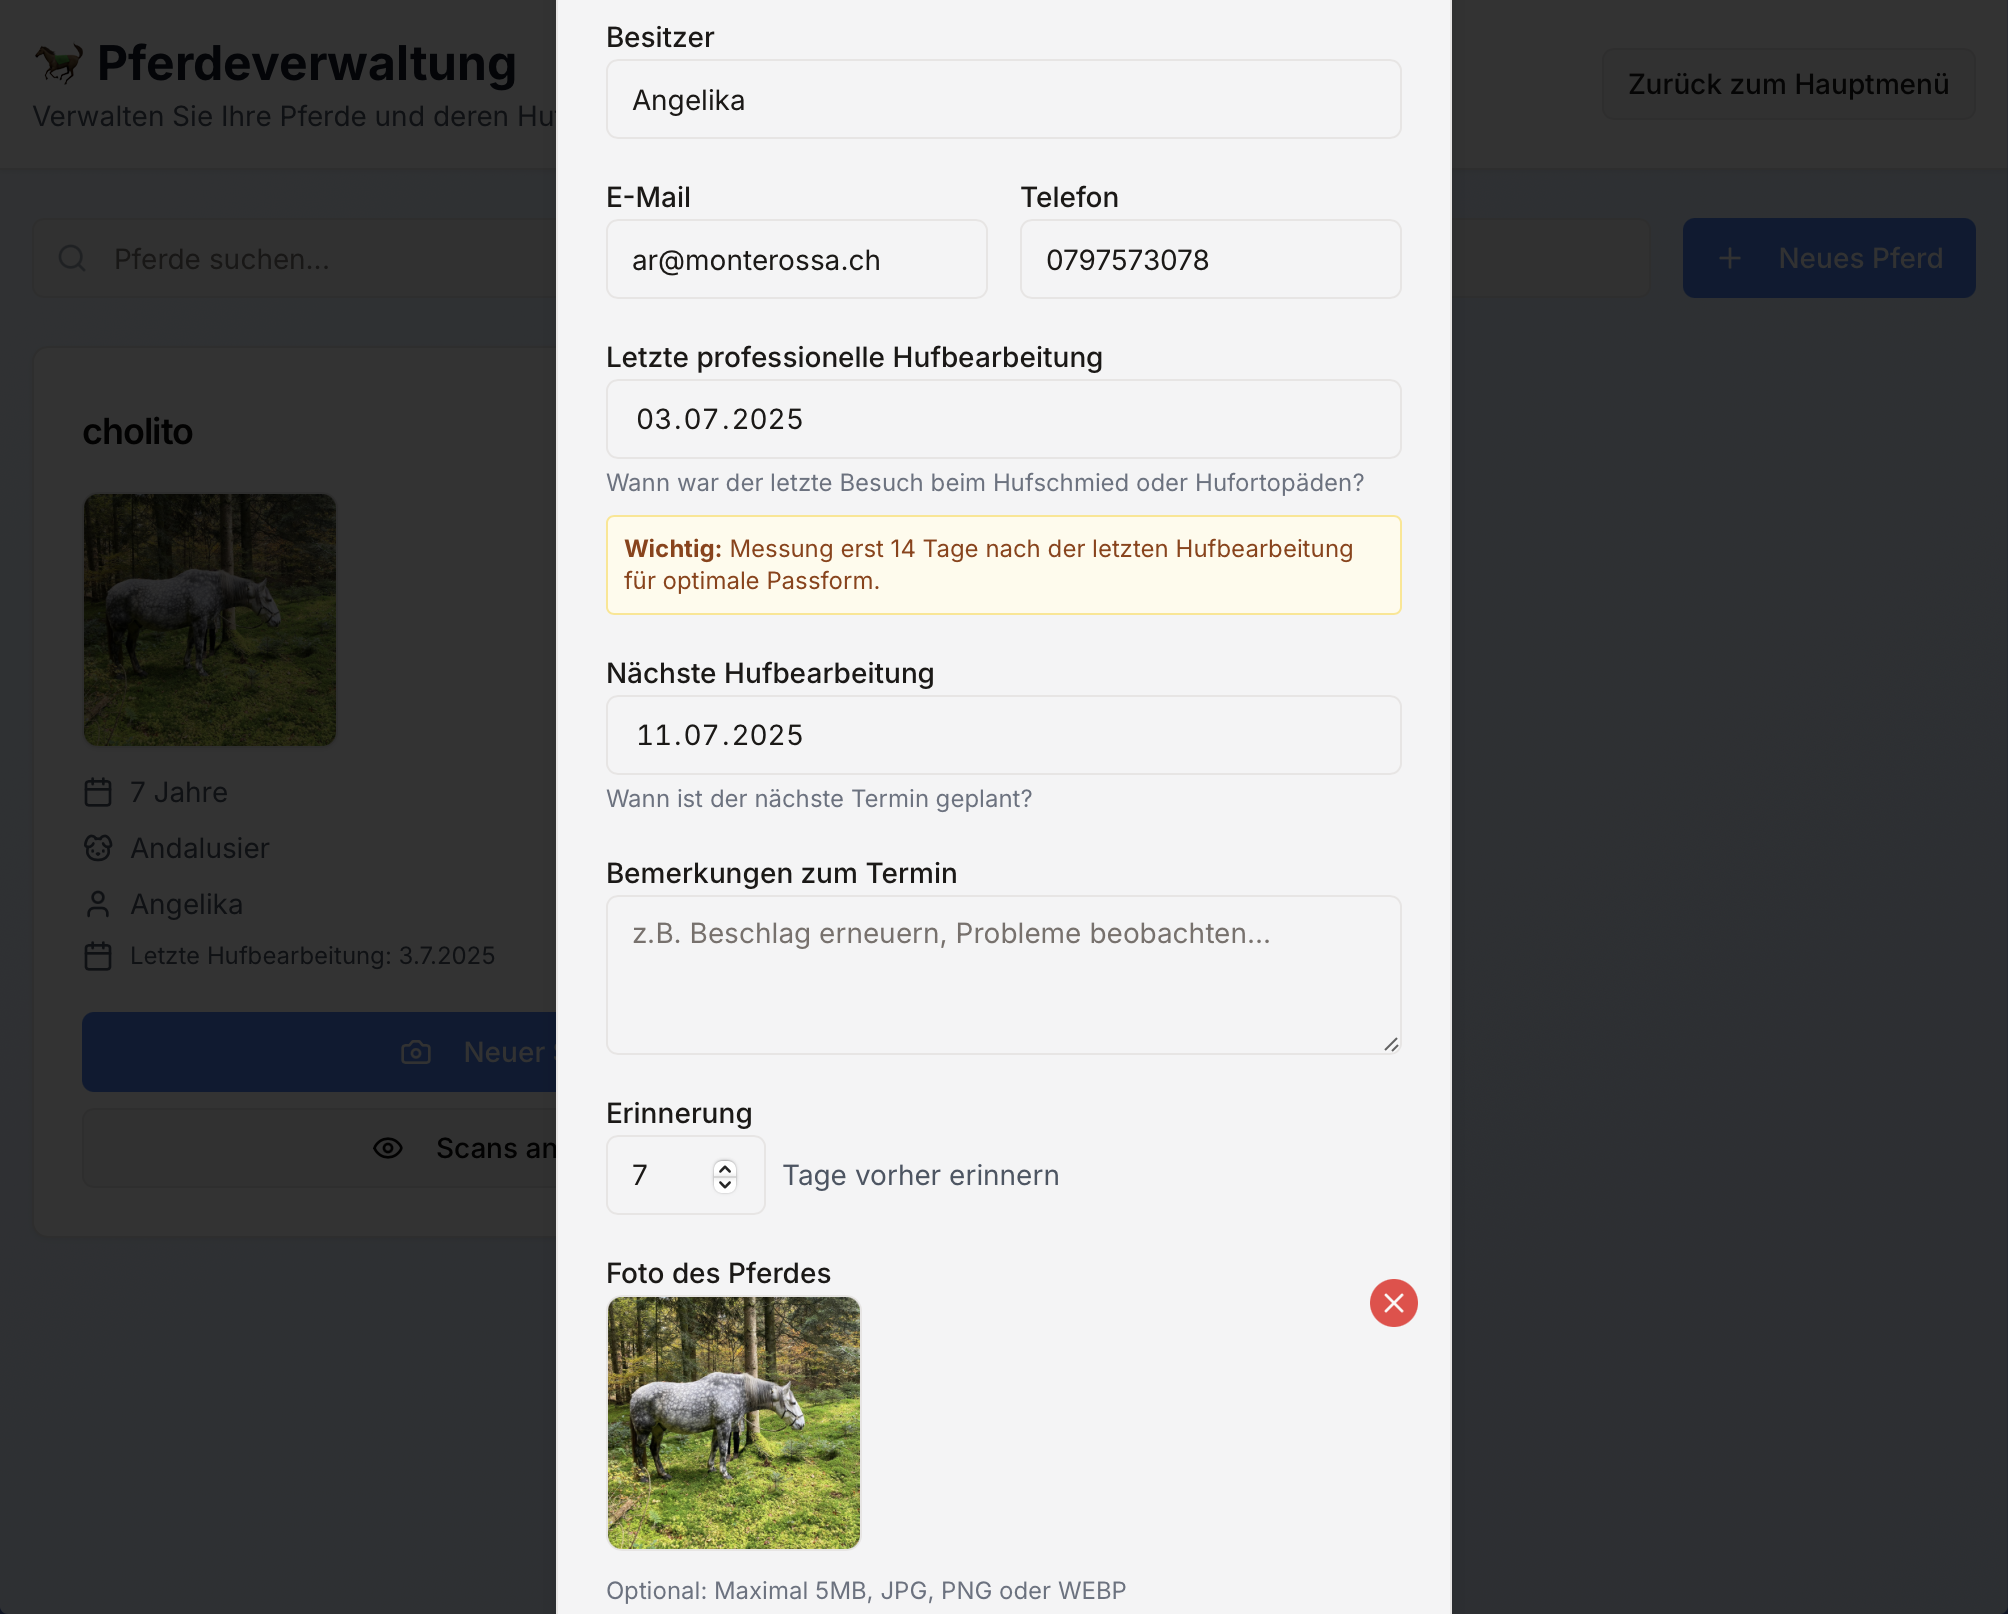
Task: Click the camera icon on scan button
Action: coord(416,1052)
